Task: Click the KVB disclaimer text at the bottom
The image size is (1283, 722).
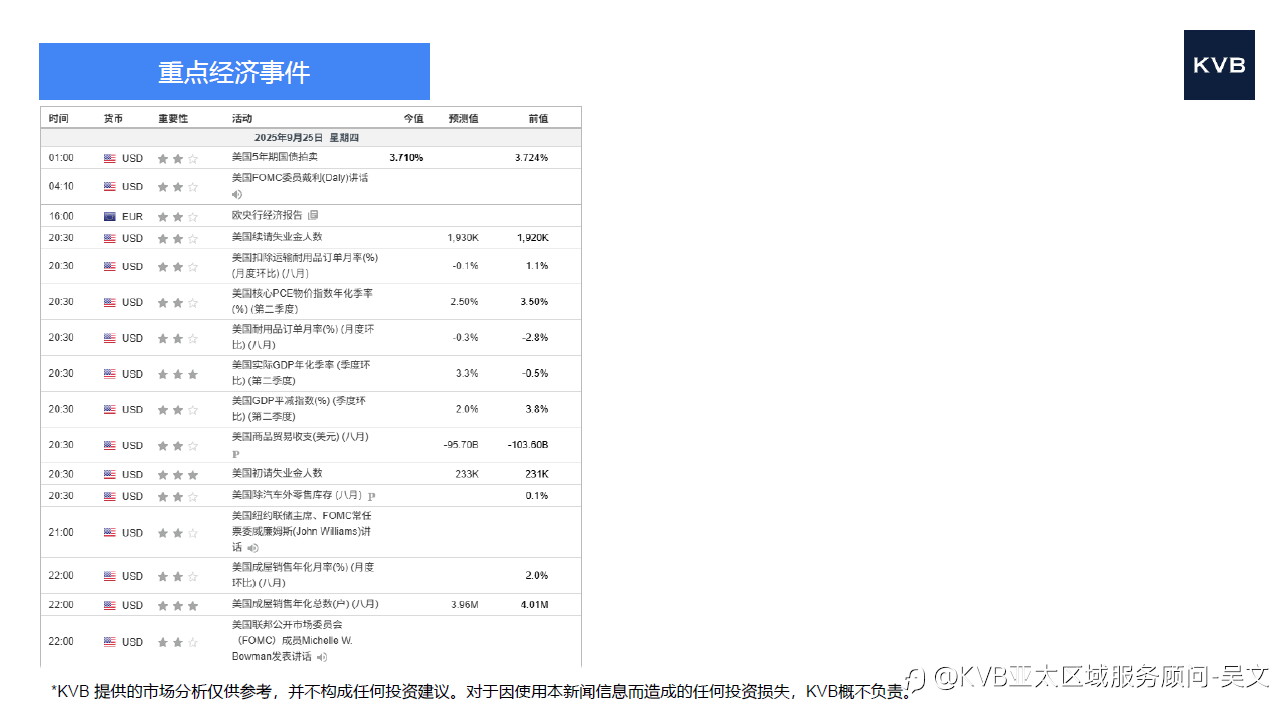Action: click(482, 691)
